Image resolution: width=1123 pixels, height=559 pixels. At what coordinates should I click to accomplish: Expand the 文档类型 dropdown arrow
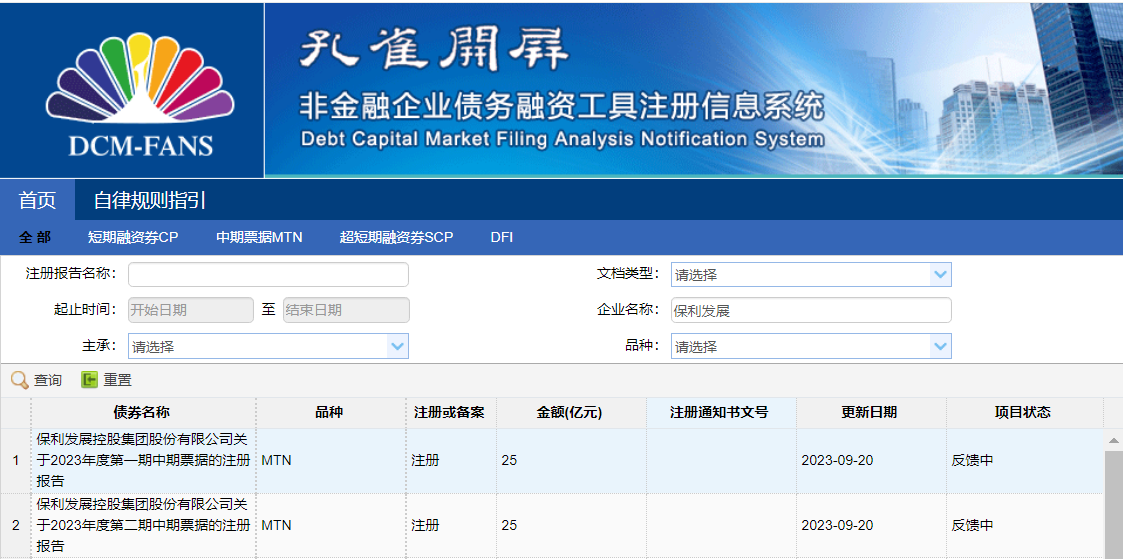(940, 275)
